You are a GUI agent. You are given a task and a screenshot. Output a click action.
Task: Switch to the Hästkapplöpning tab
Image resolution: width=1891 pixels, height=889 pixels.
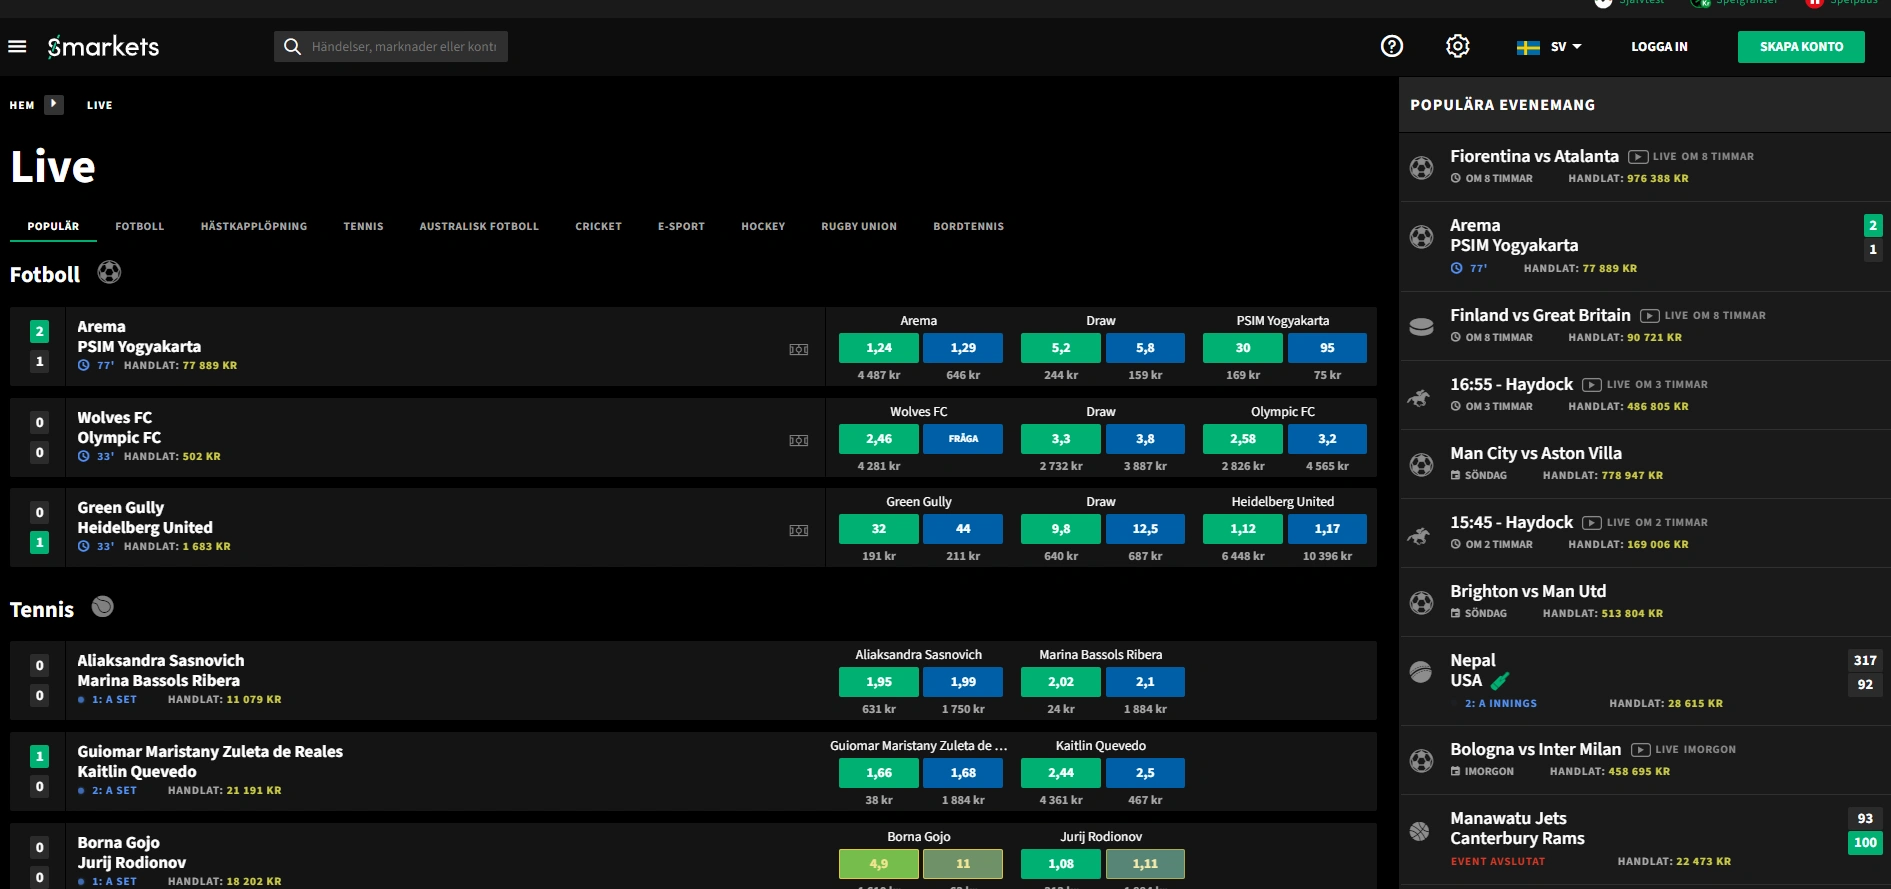click(x=254, y=226)
